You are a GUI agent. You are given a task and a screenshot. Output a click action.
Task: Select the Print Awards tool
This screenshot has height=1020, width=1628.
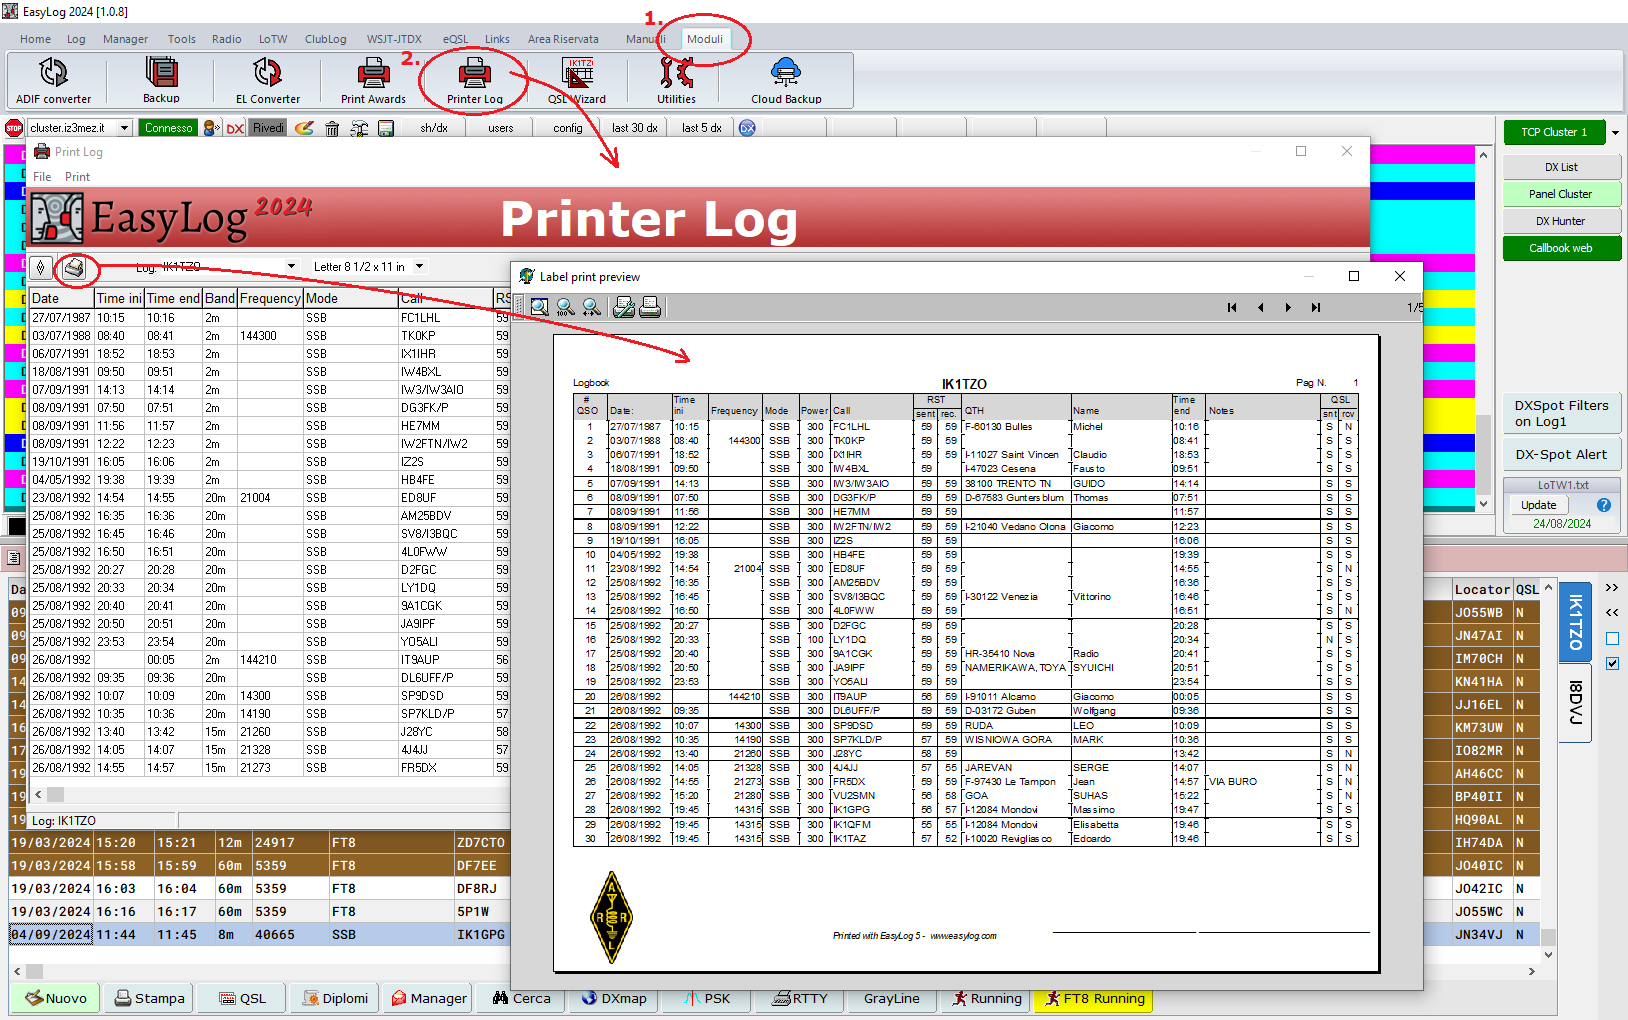[373, 80]
